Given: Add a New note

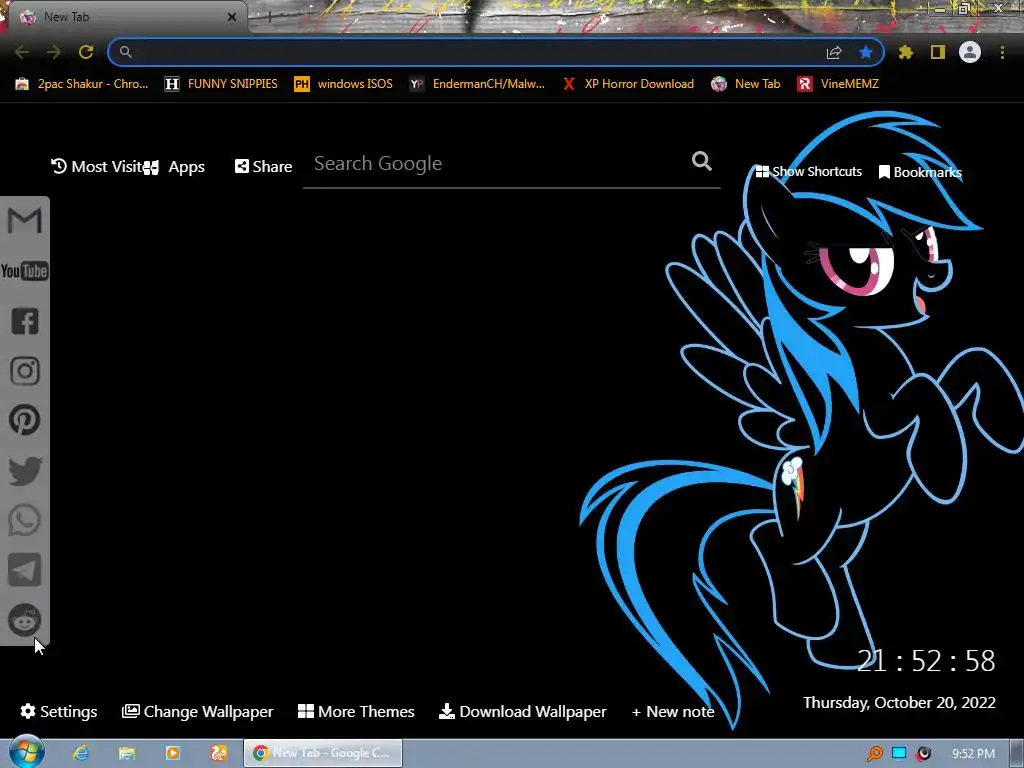Looking at the screenshot, I should click(x=673, y=712).
